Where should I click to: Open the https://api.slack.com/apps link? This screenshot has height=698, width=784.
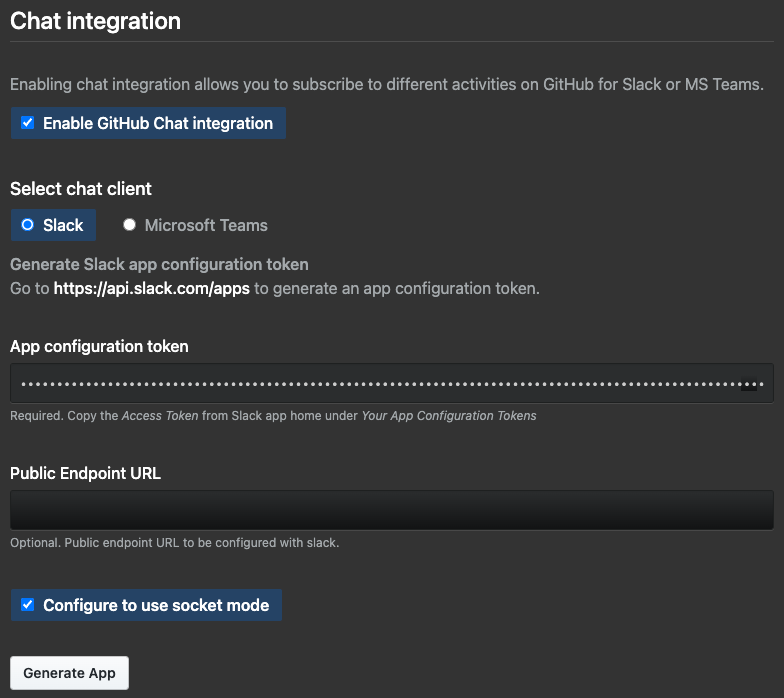[x=151, y=288]
